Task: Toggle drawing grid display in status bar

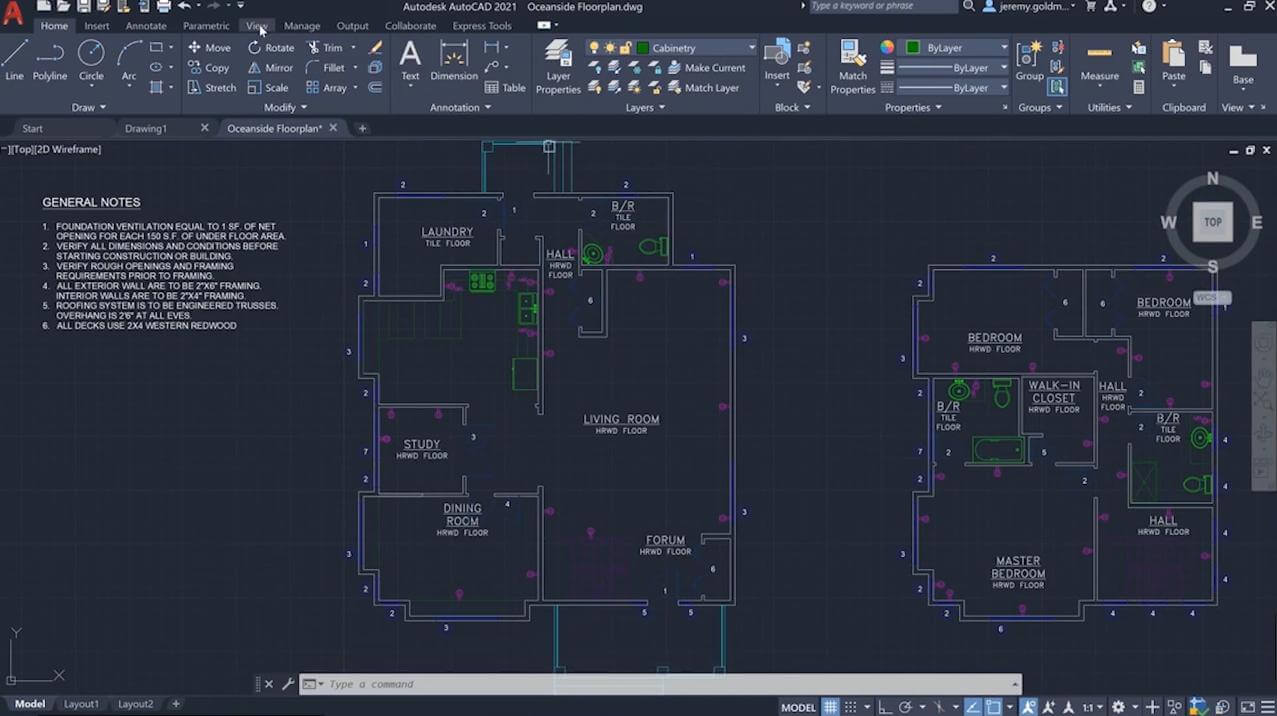Action: [830, 707]
